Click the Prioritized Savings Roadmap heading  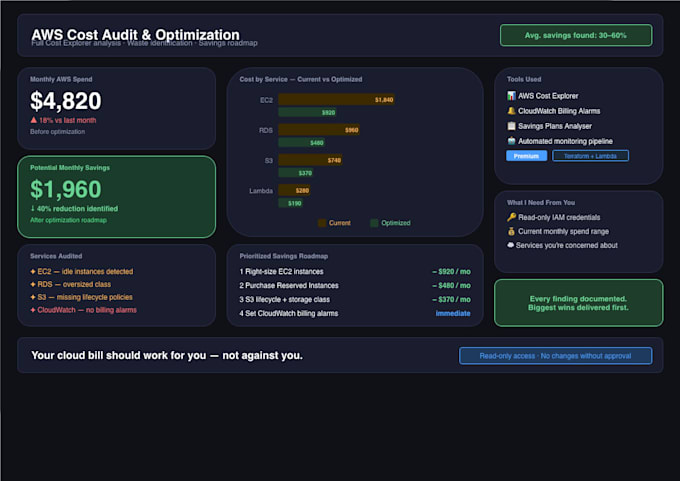[x=284, y=256]
